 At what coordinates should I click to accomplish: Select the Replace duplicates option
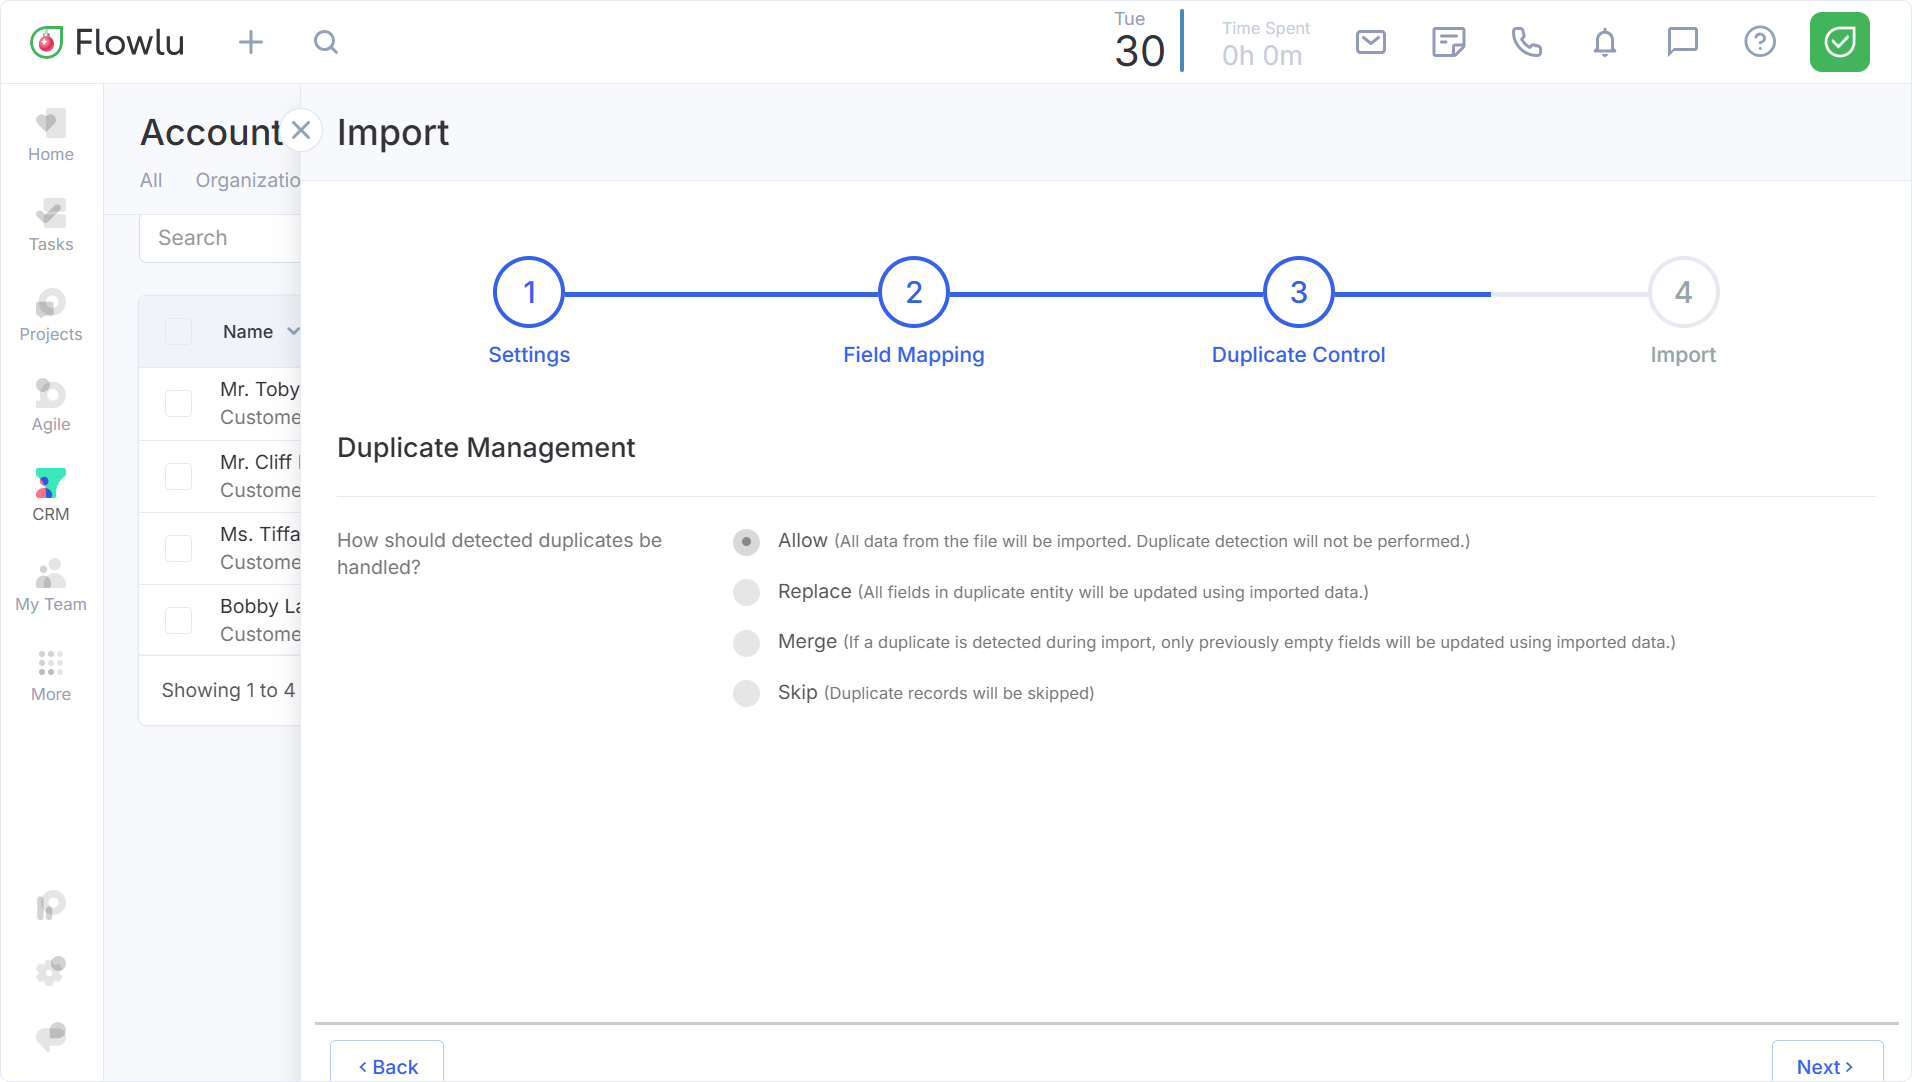tap(746, 592)
